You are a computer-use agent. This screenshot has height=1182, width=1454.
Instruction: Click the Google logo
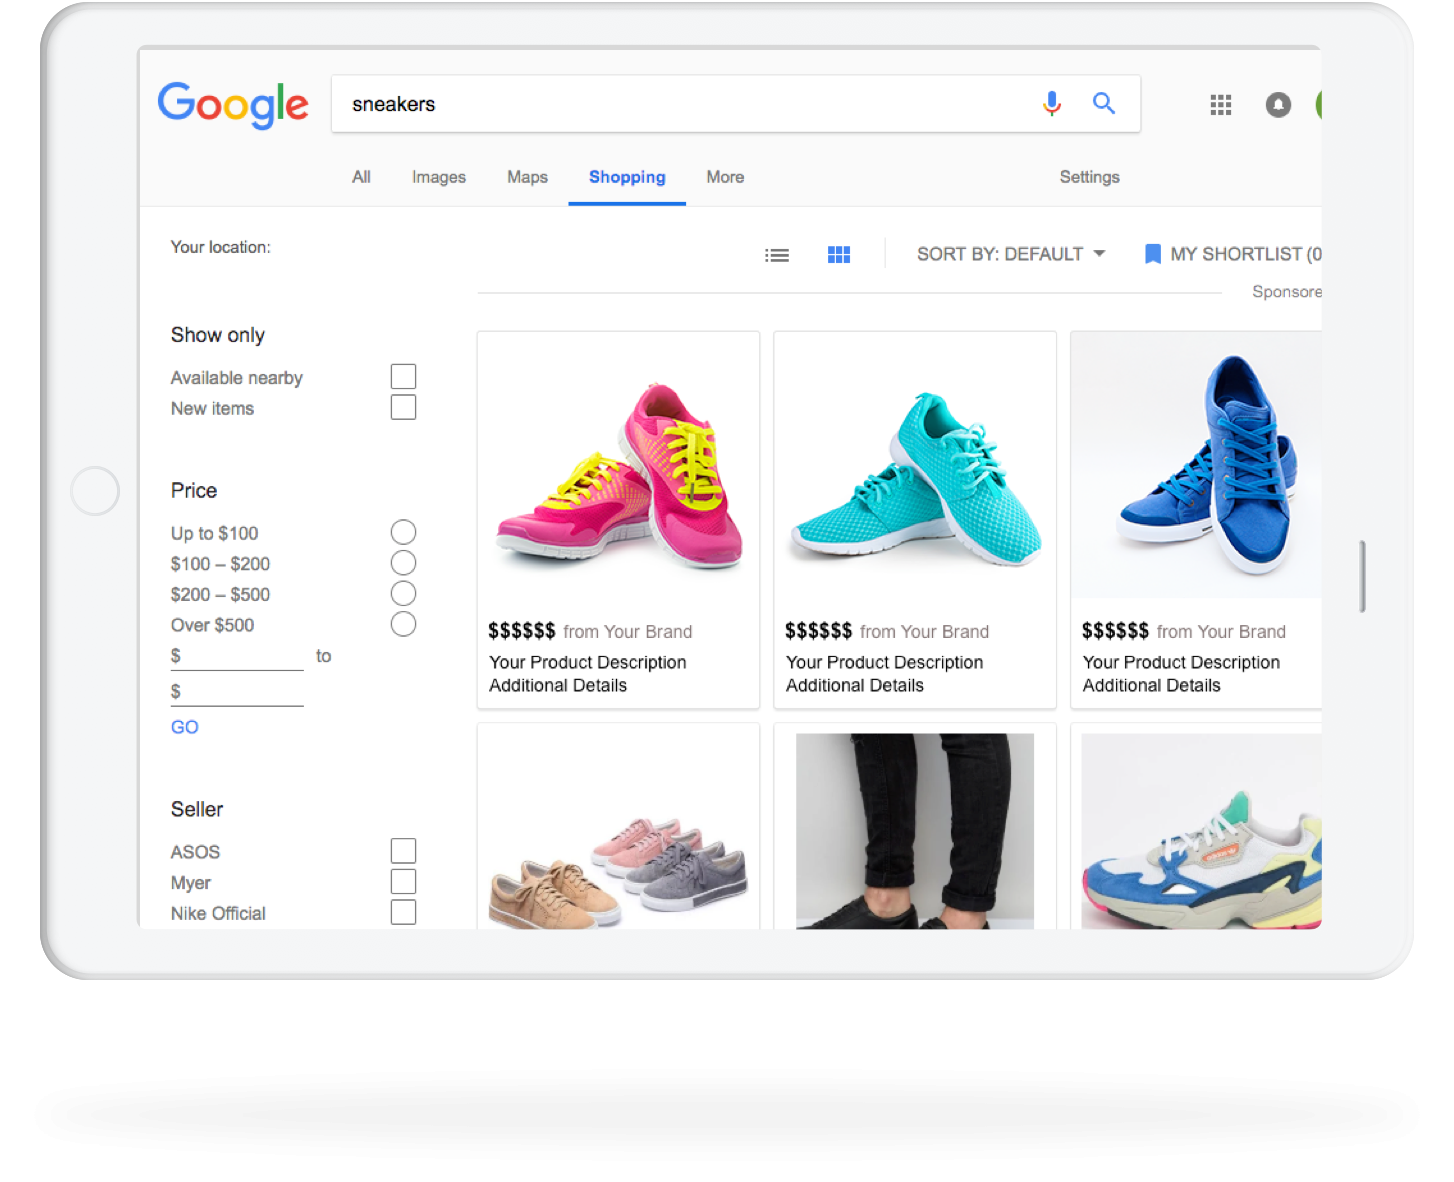[233, 104]
